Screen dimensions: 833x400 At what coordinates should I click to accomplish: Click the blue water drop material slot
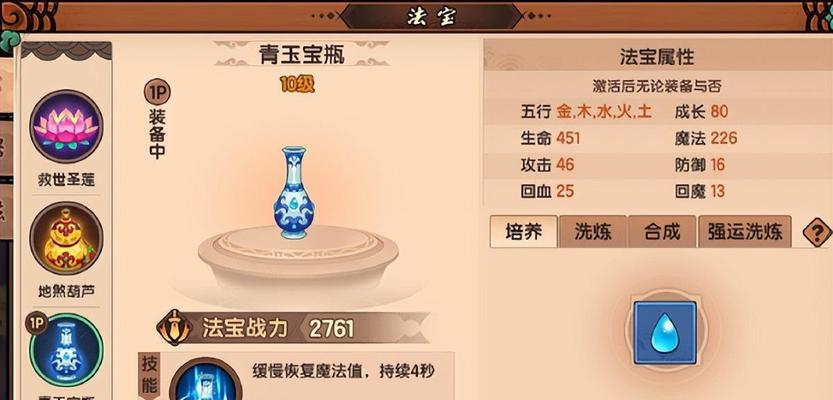[x=666, y=333]
